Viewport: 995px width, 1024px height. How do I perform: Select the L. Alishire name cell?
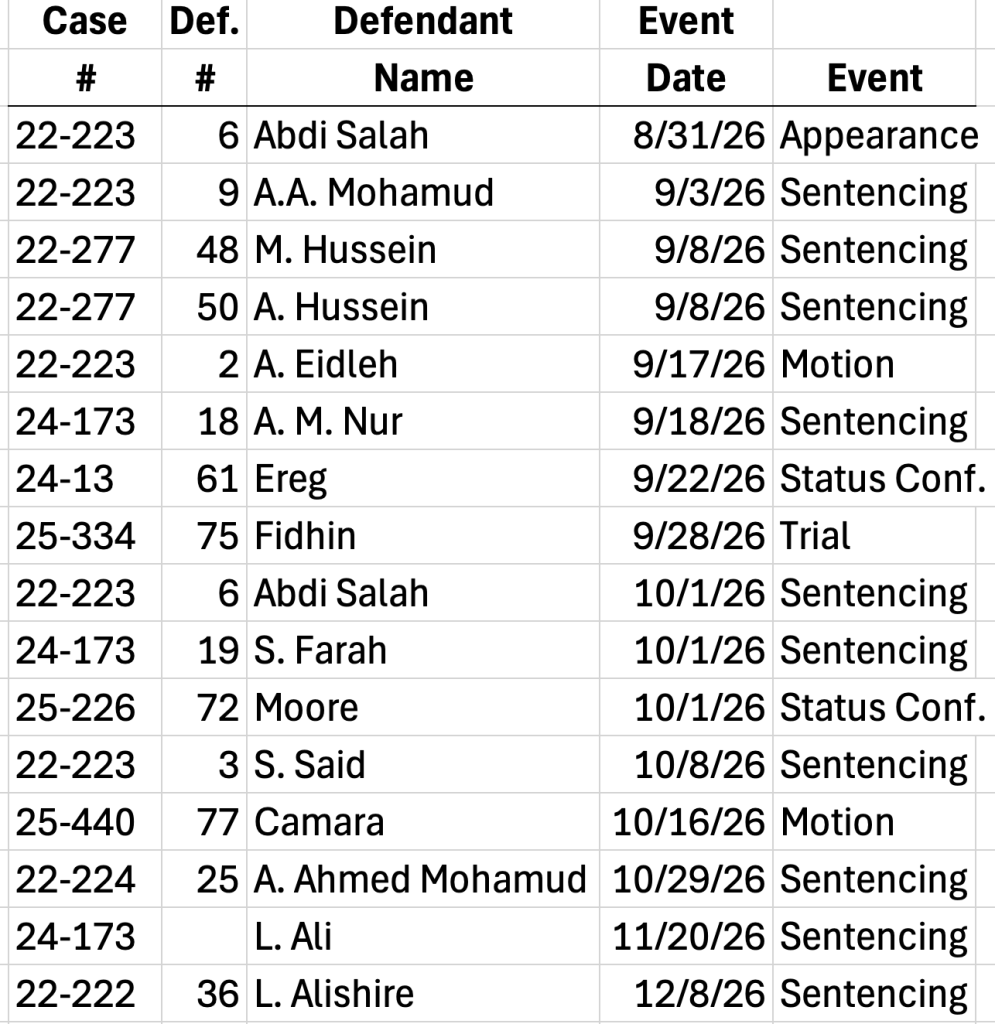pyautogui.click(x=423, y=993)
